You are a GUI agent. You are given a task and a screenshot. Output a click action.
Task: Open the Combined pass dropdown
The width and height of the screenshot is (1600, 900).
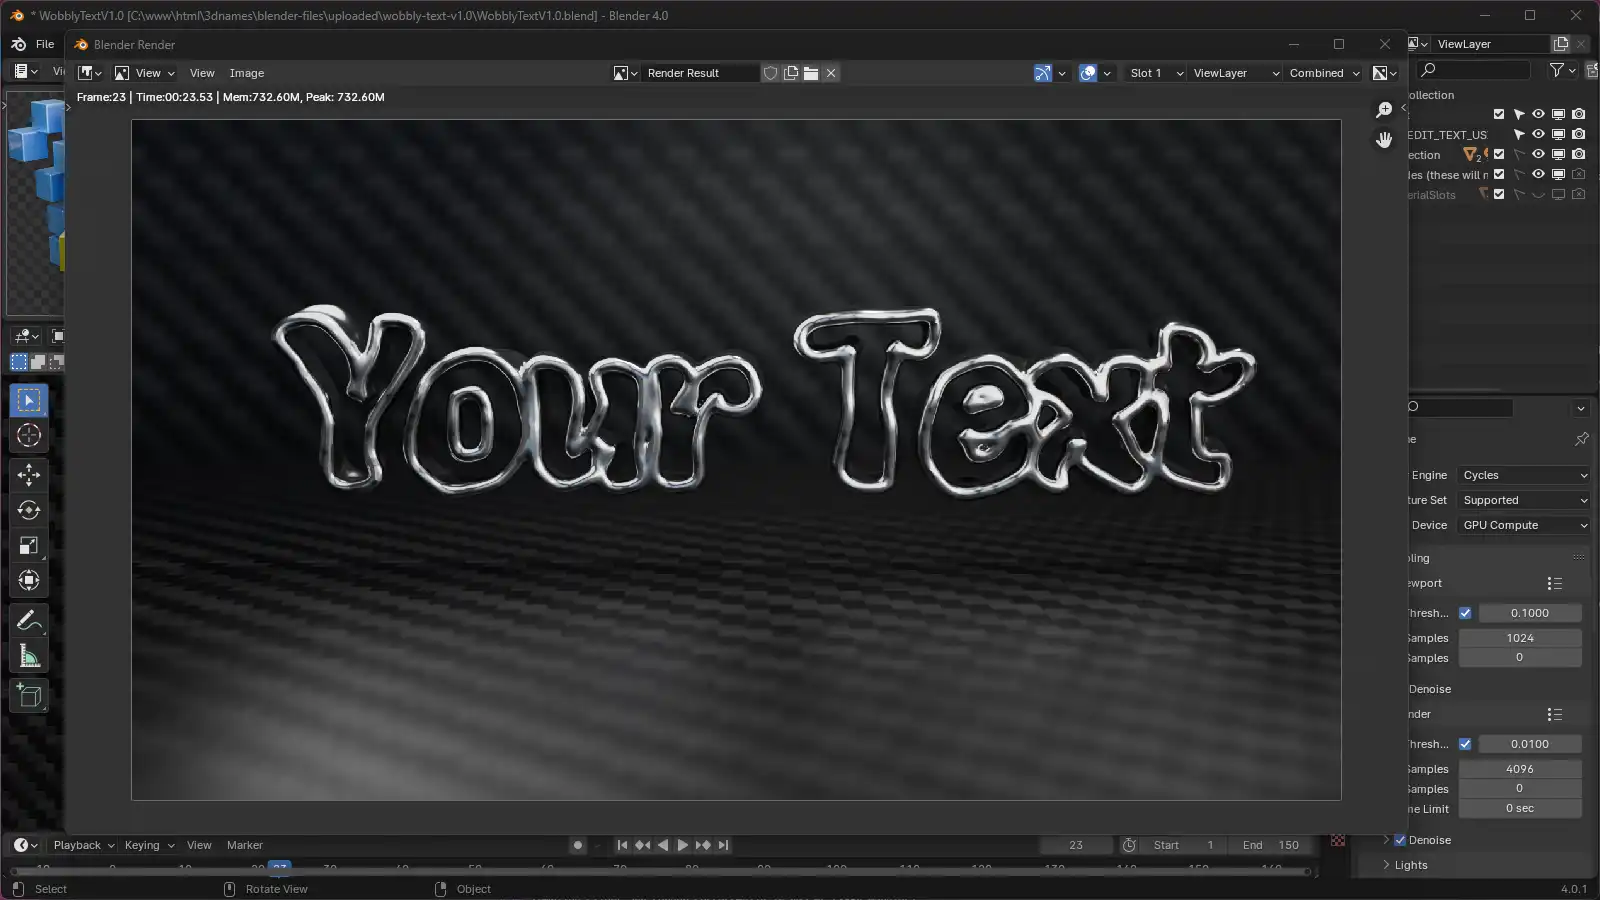[1324, 73]
